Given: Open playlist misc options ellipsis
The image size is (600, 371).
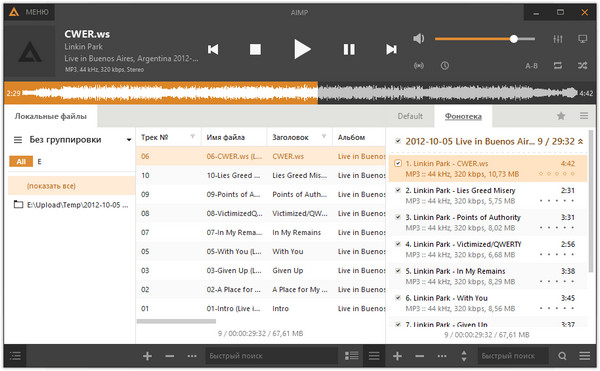Looking at the screenshot, I should click(x=442, y=356).
